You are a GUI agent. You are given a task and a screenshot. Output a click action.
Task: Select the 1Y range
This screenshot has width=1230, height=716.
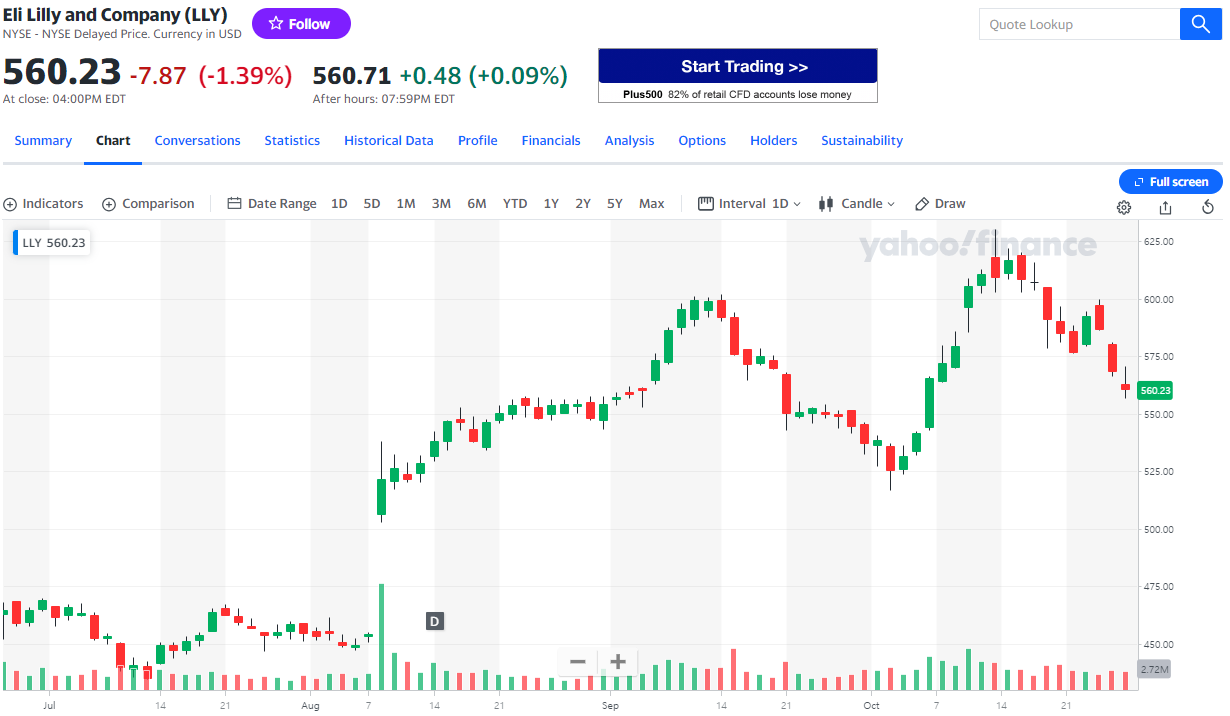pyautogui.click(x=551, y=203)
